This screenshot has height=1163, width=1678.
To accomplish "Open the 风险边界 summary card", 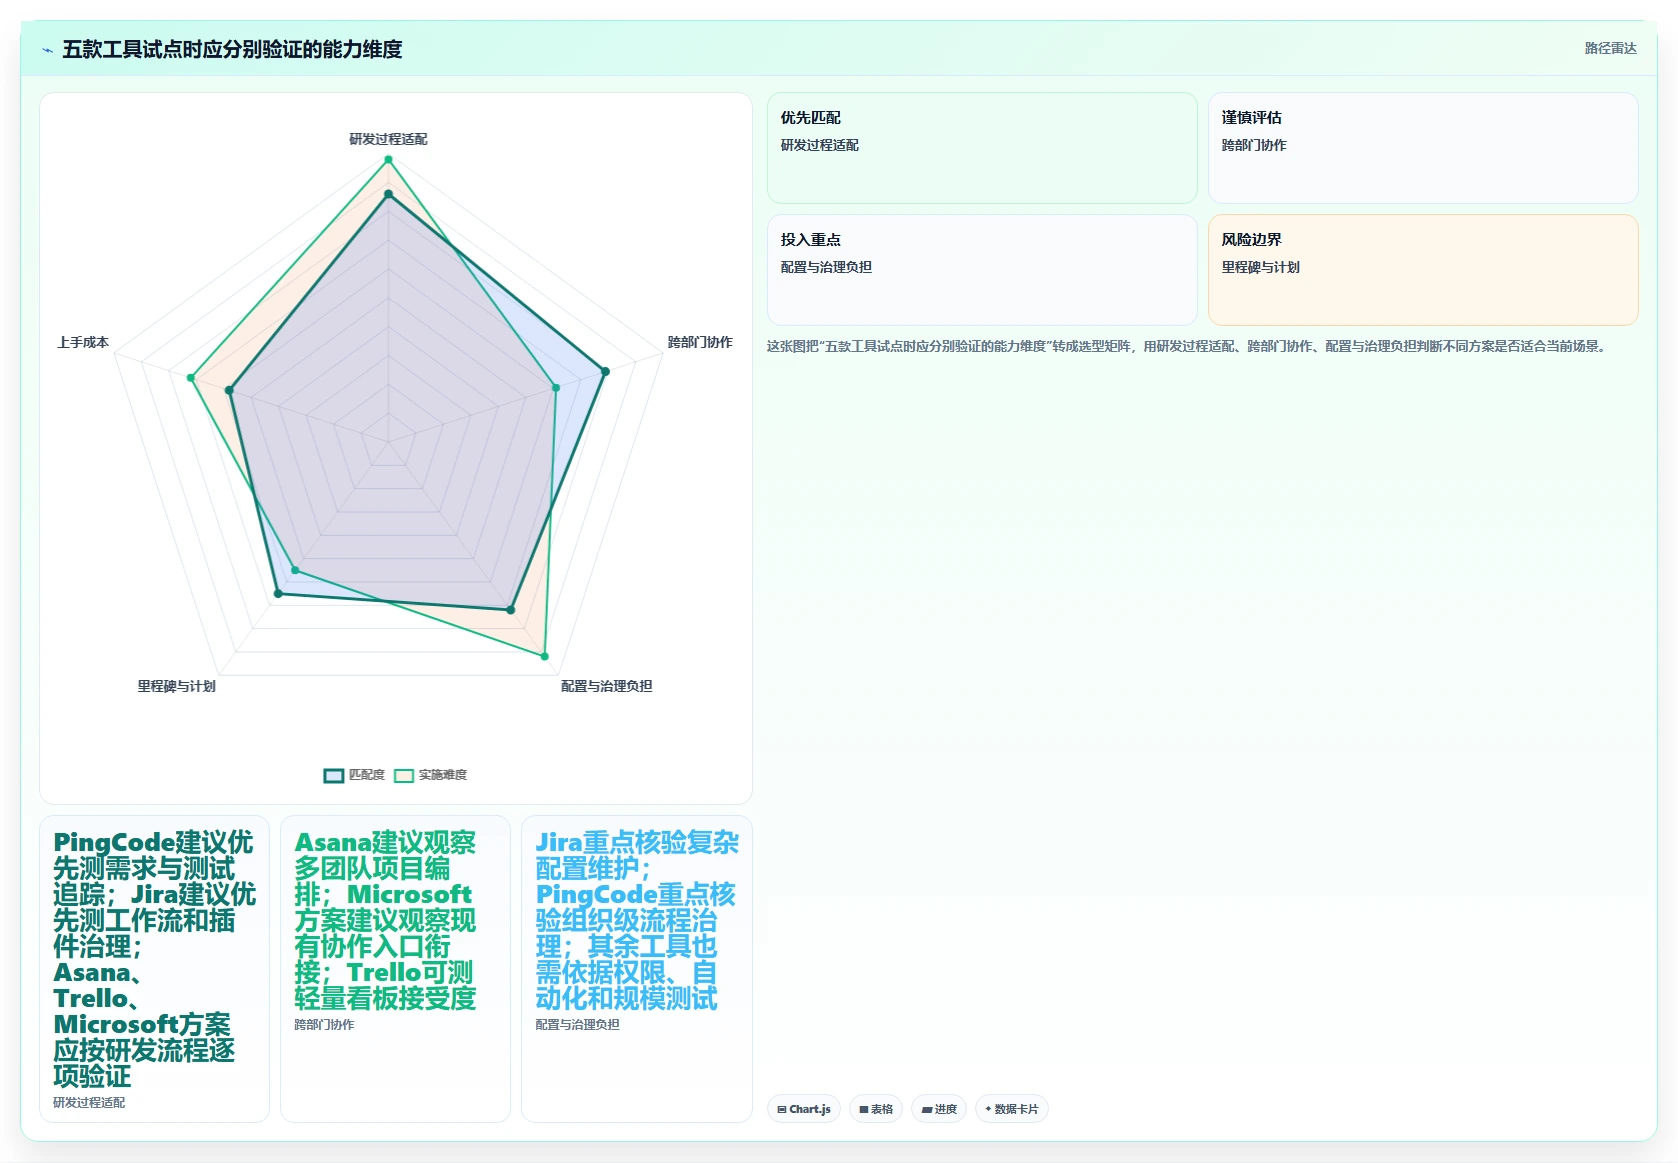I will coord(1423,270).
